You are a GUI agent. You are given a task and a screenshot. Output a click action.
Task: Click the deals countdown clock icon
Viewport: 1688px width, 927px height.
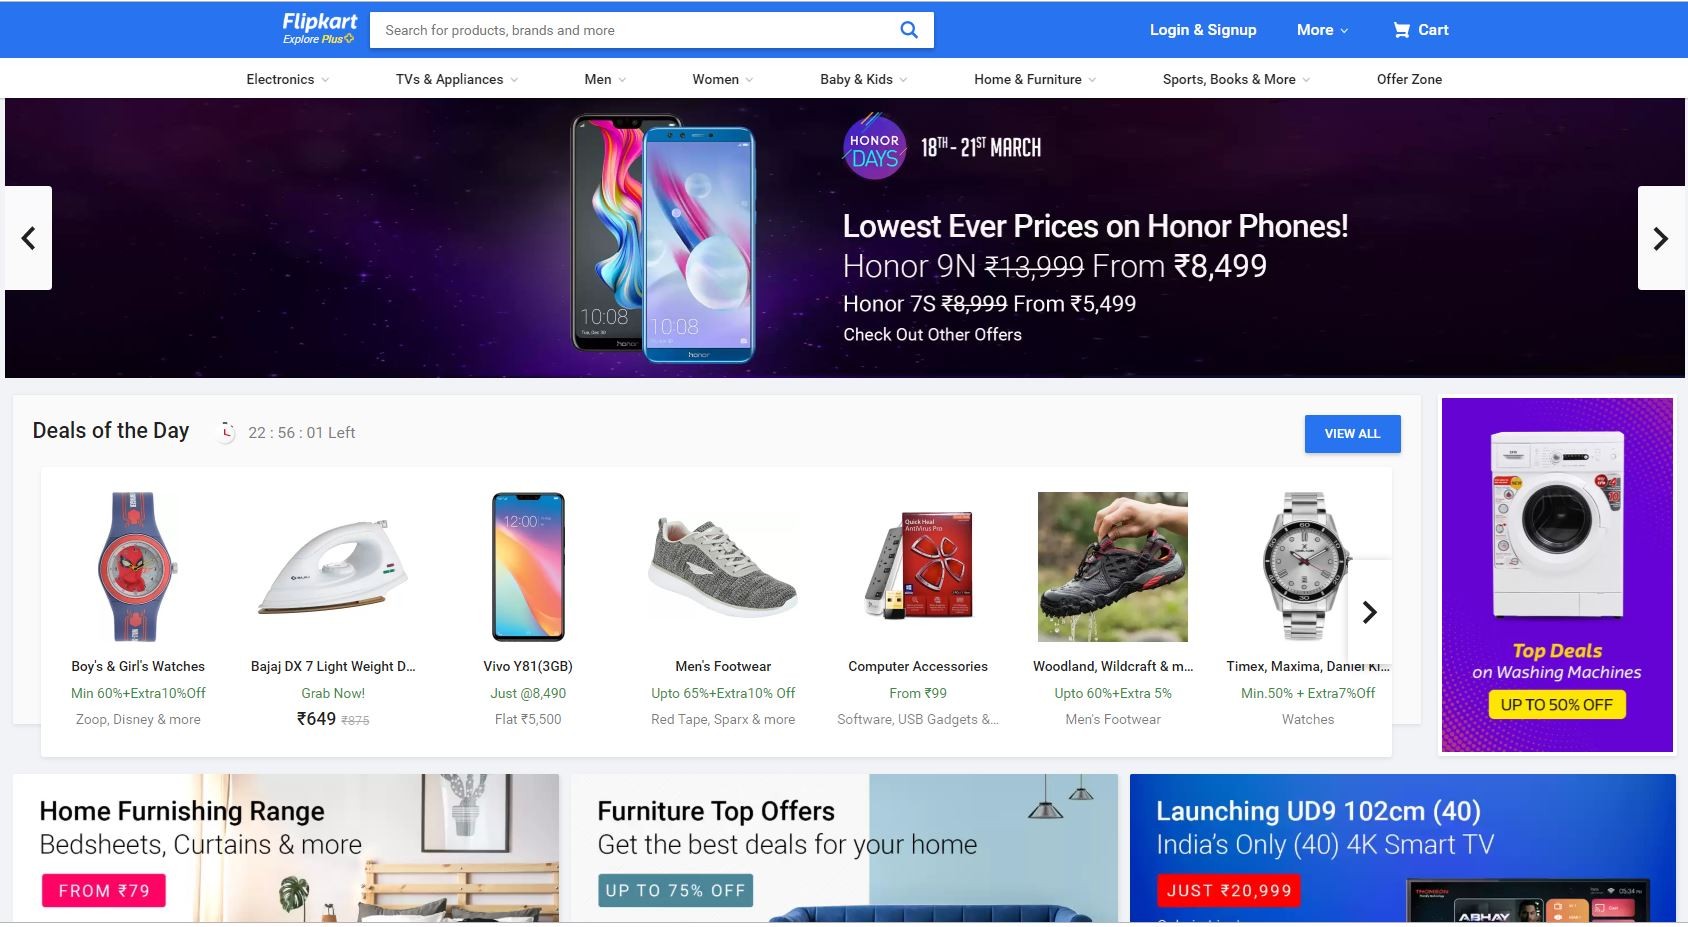coord(227,432)
